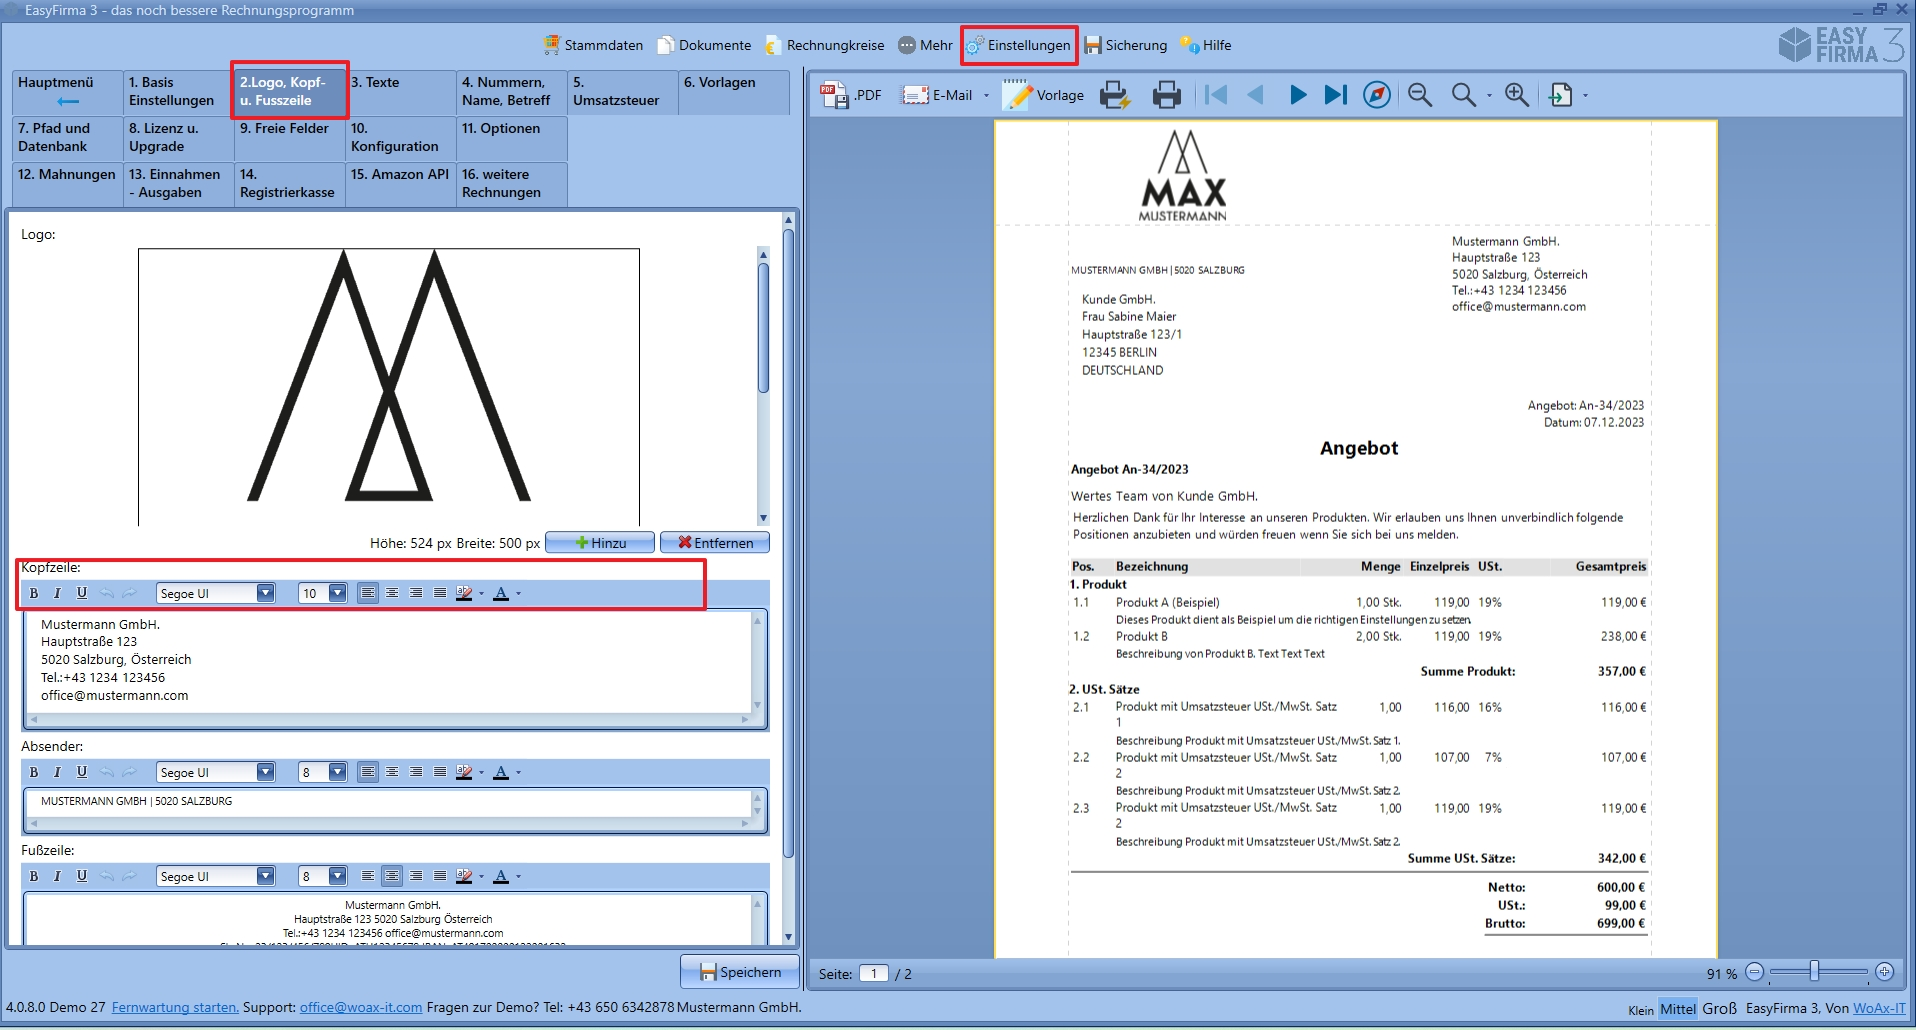Image resolution: width=1916 pixels, height=1030 pixels.
Task: Open the Sicherung menu
Action: 1126,45
